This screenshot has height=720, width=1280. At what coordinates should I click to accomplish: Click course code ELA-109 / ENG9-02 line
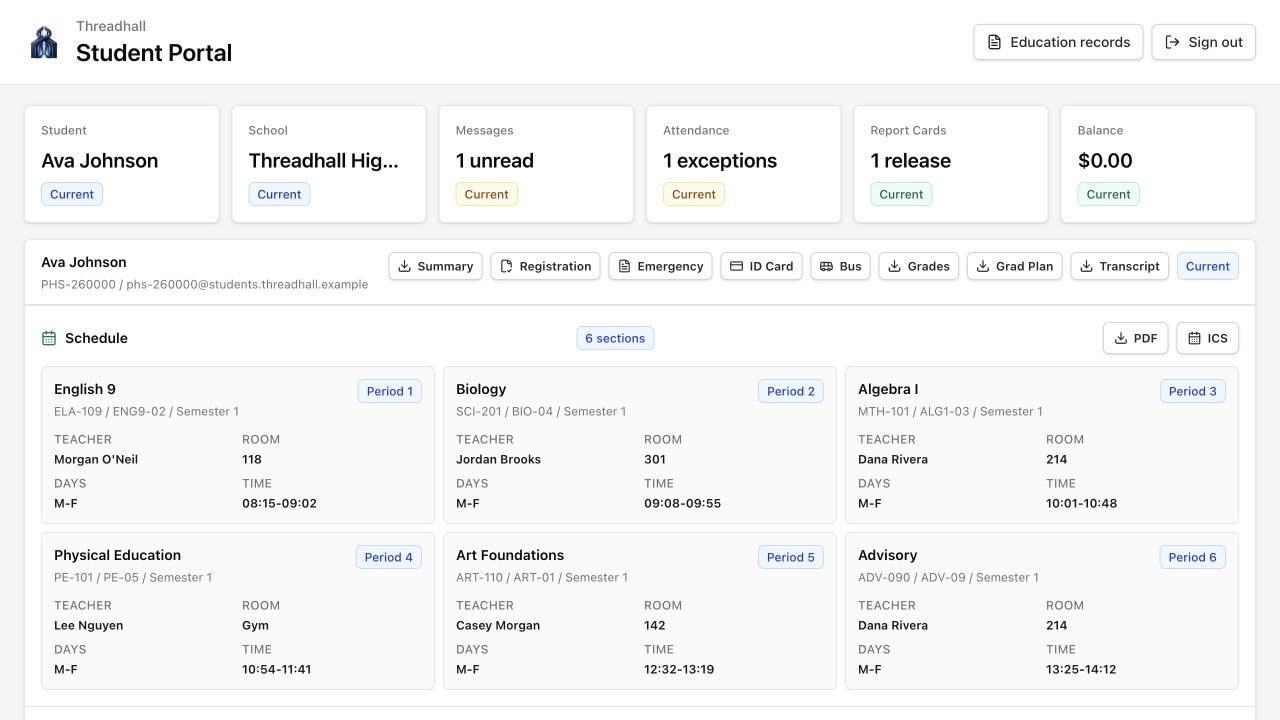point(146,411)
